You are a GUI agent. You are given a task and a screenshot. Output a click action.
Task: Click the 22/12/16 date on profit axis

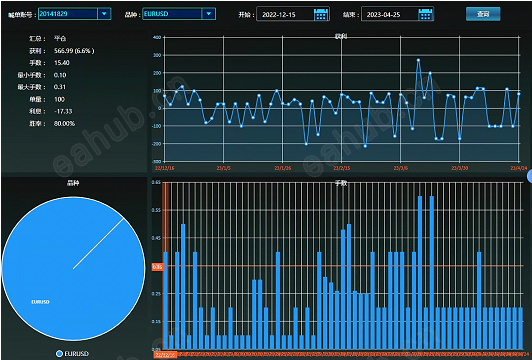[x=165, y=168]
